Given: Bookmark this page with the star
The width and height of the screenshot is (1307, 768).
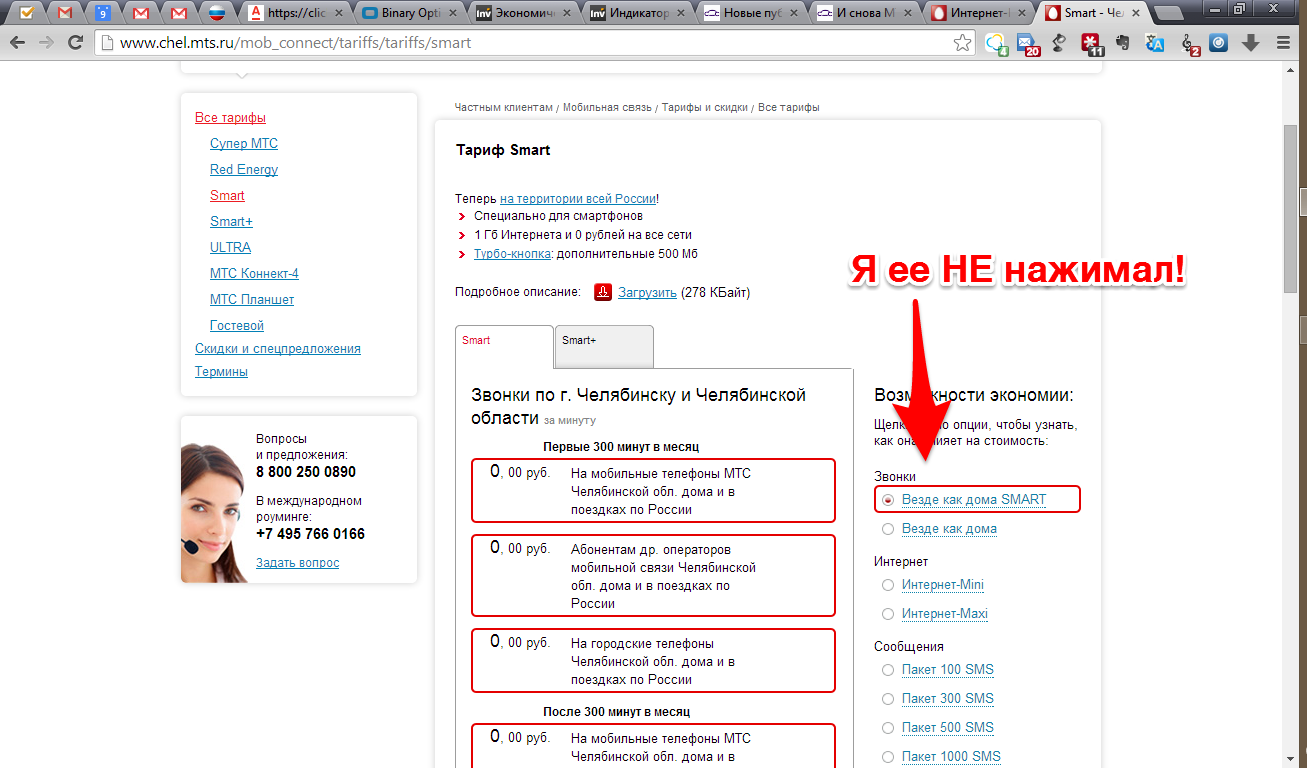Looking at the screenshot, I should [x=962, y=43].
